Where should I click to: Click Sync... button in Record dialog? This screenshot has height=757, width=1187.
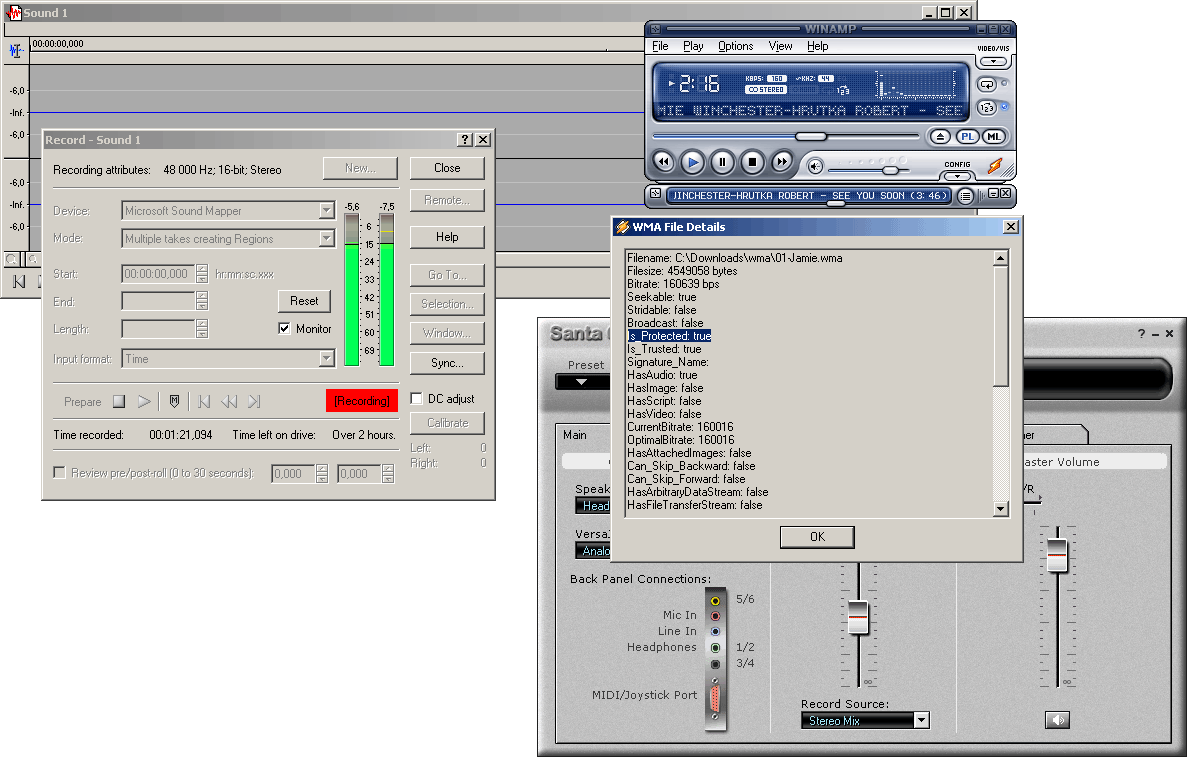pos(447,363)
